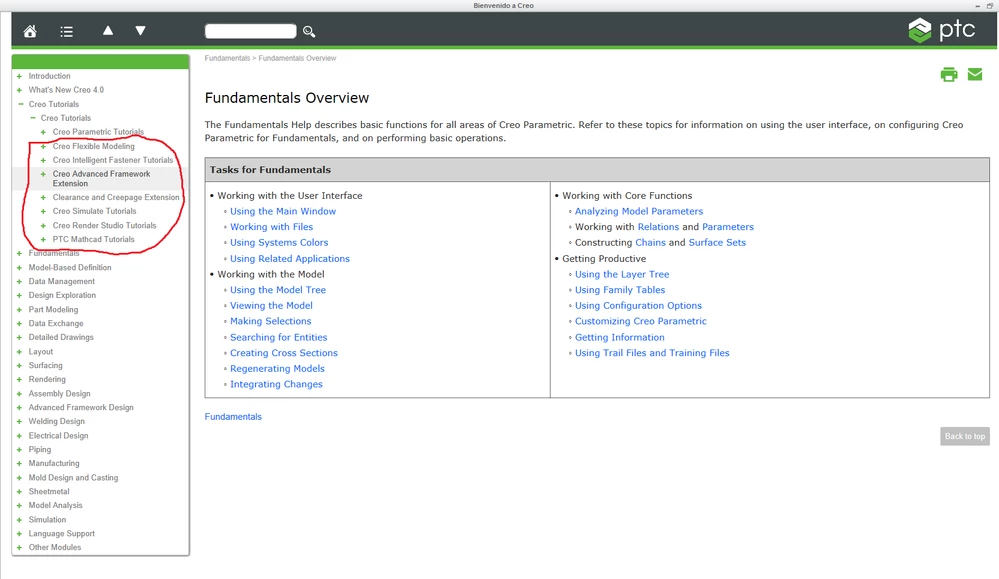Open Electrical Design tree item

tap(58, 436)
